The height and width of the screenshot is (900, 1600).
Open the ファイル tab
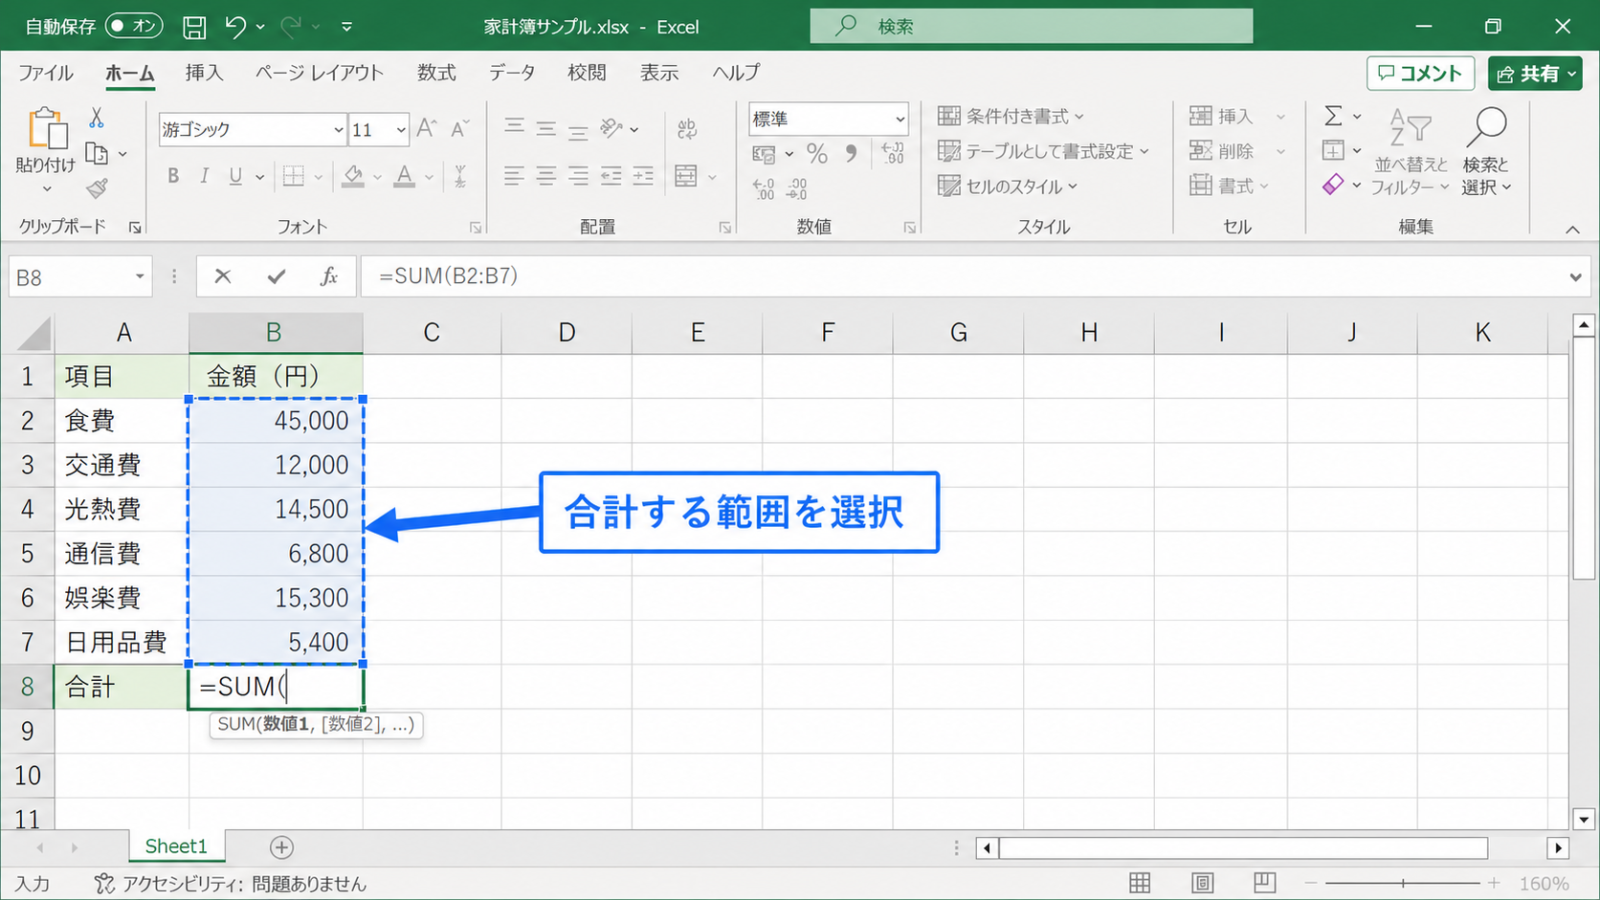(x=46, y=73)
